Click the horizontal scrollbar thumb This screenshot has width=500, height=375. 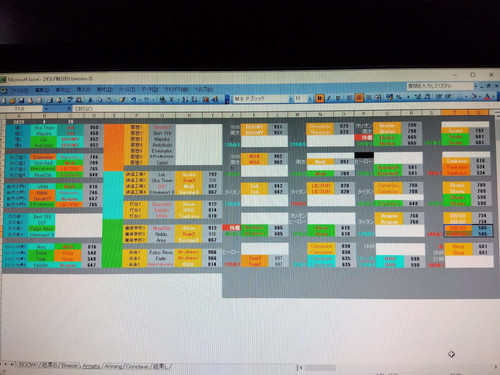pyautogui.click(x=320, y=367)
